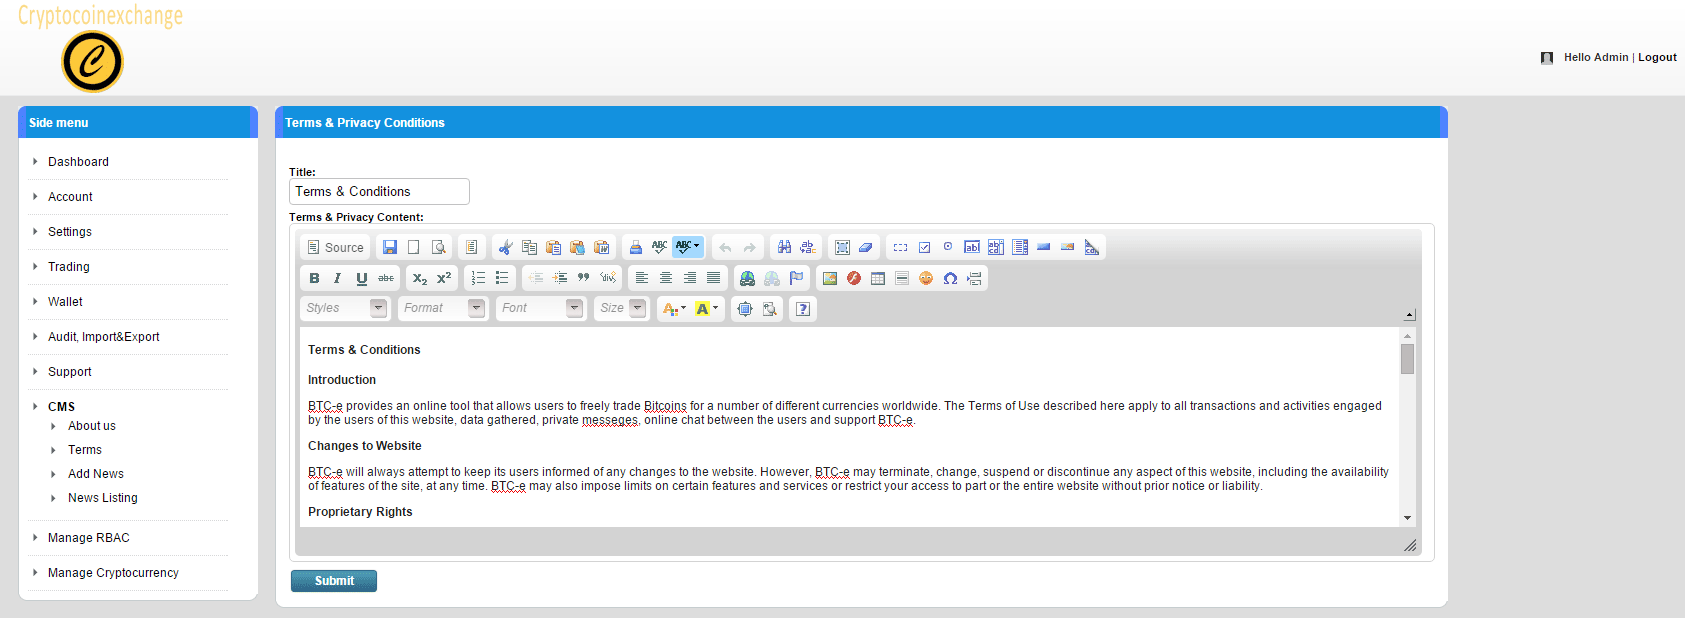Toggle the numbered list
Image resolution: width=1685 pixels, height=625 pixels.
[x=478, y=278]
